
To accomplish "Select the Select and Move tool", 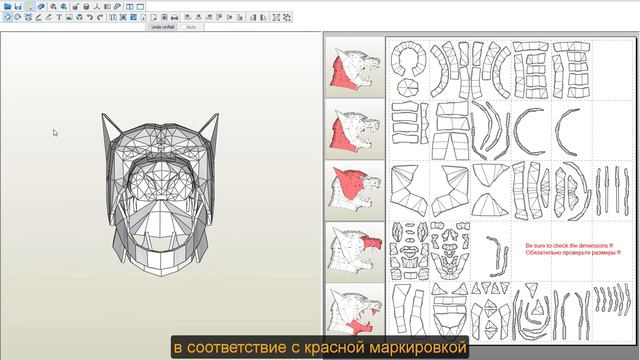I will point(7,17).
